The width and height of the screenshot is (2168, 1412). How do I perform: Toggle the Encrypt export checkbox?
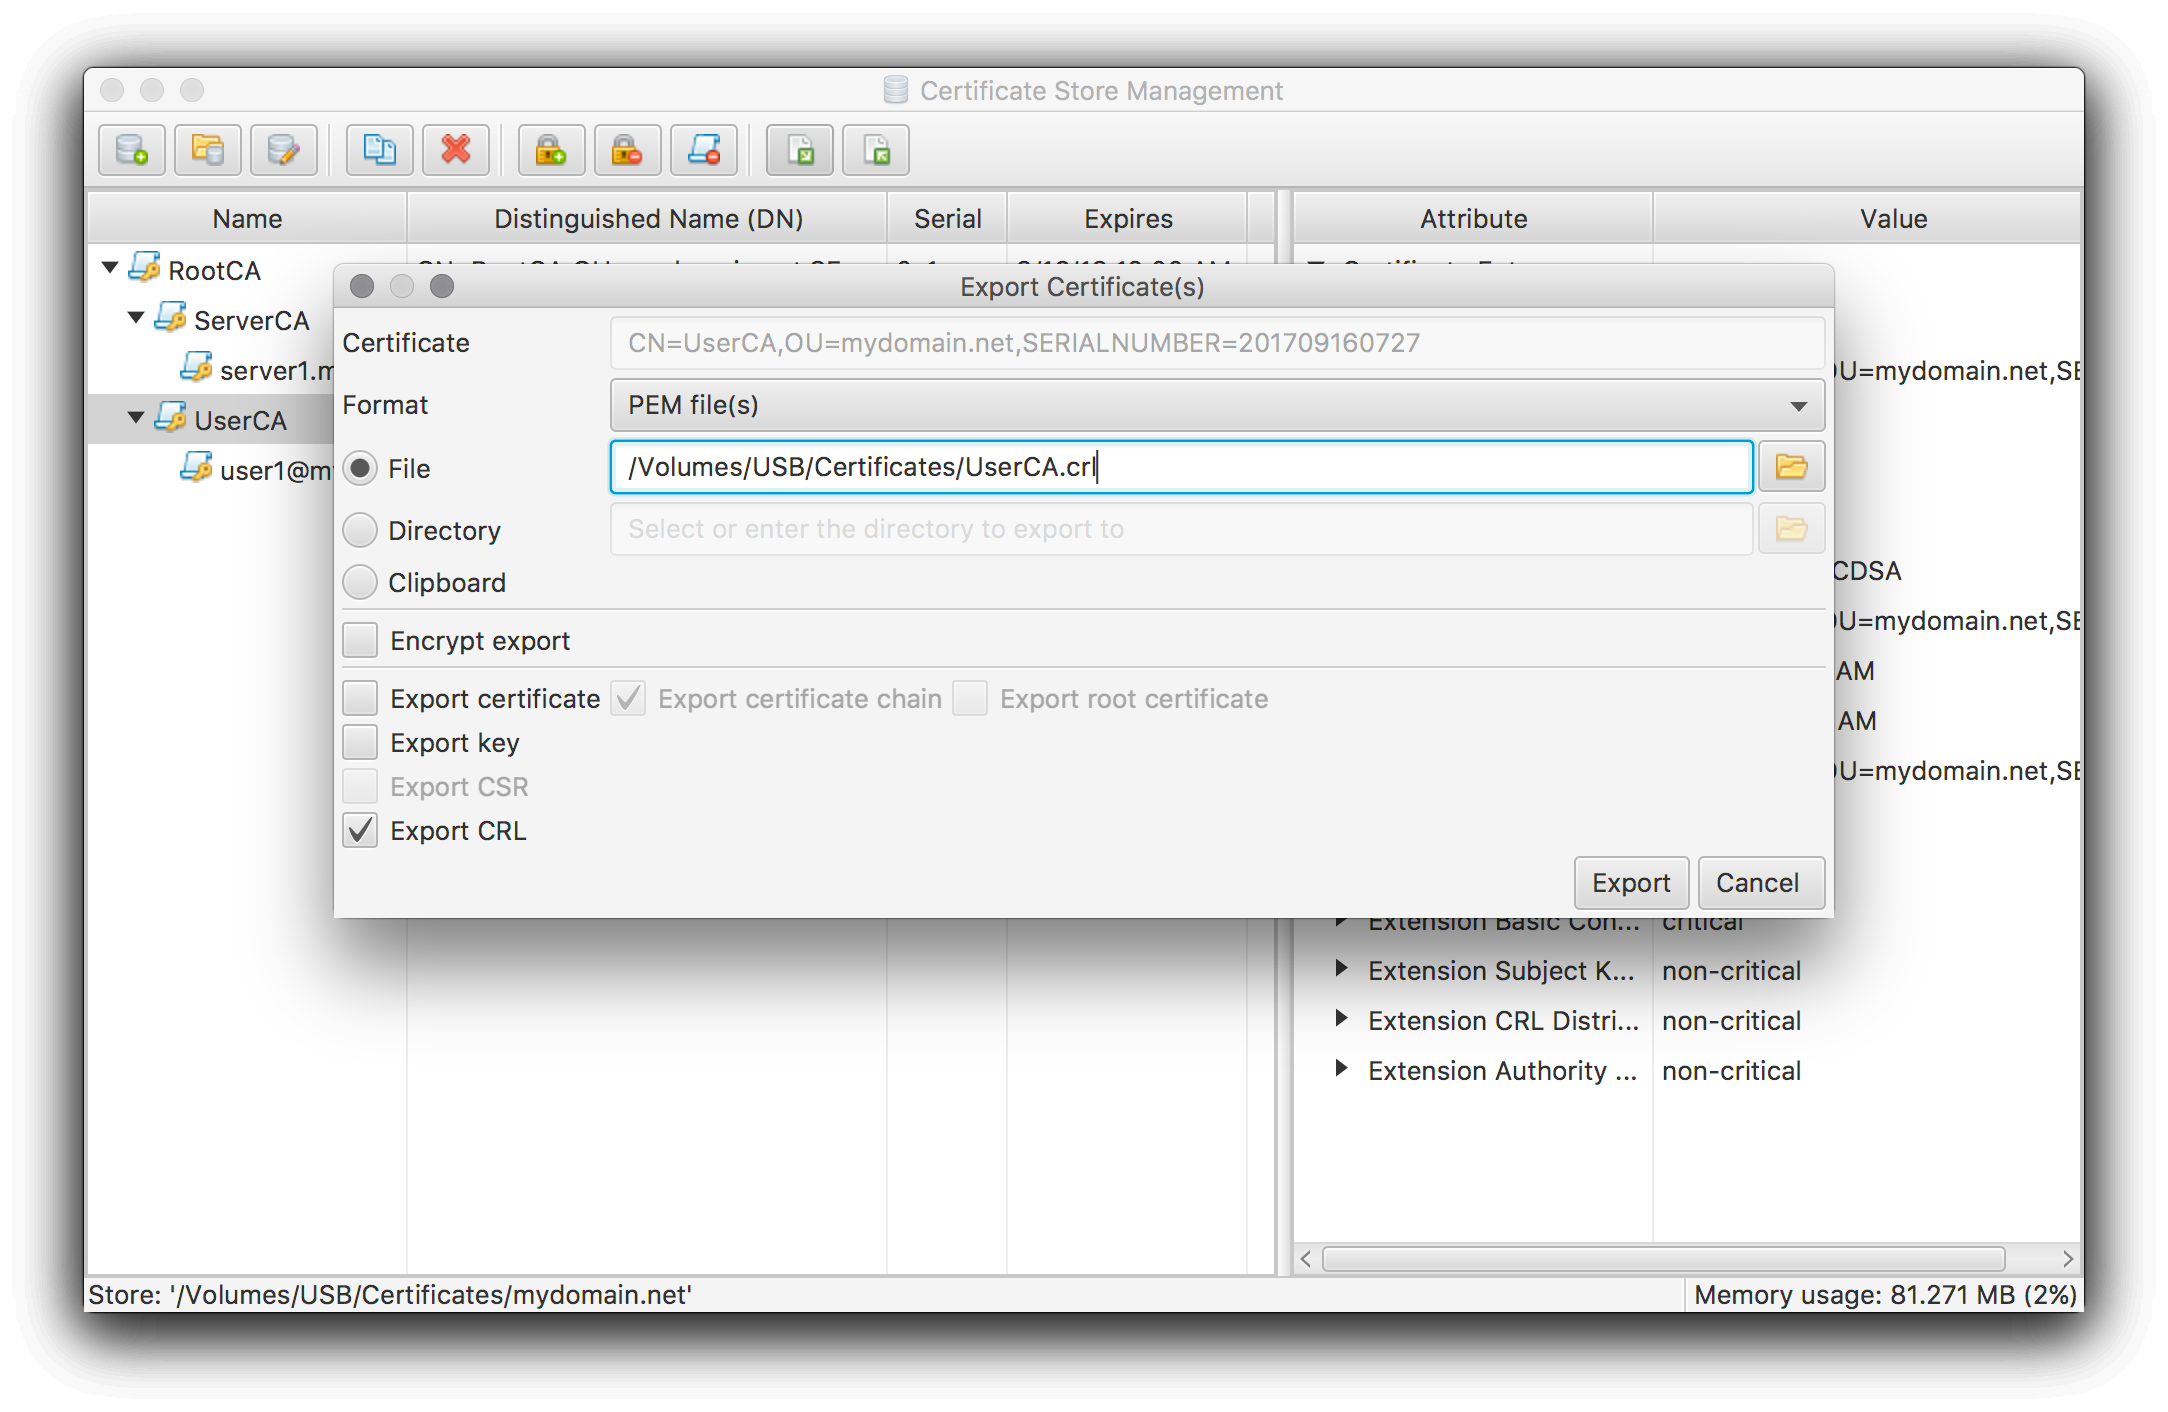point(360,643)
